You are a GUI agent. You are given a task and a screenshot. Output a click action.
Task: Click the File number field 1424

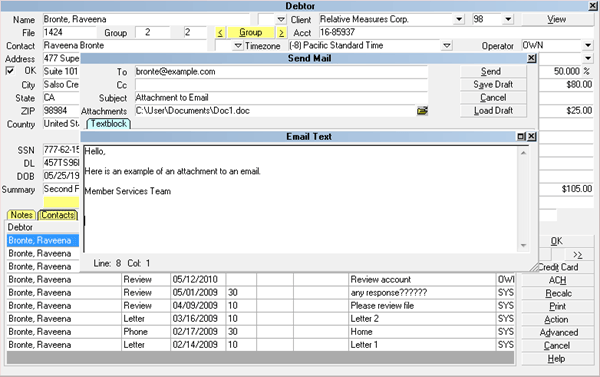(x=69, y=33)
